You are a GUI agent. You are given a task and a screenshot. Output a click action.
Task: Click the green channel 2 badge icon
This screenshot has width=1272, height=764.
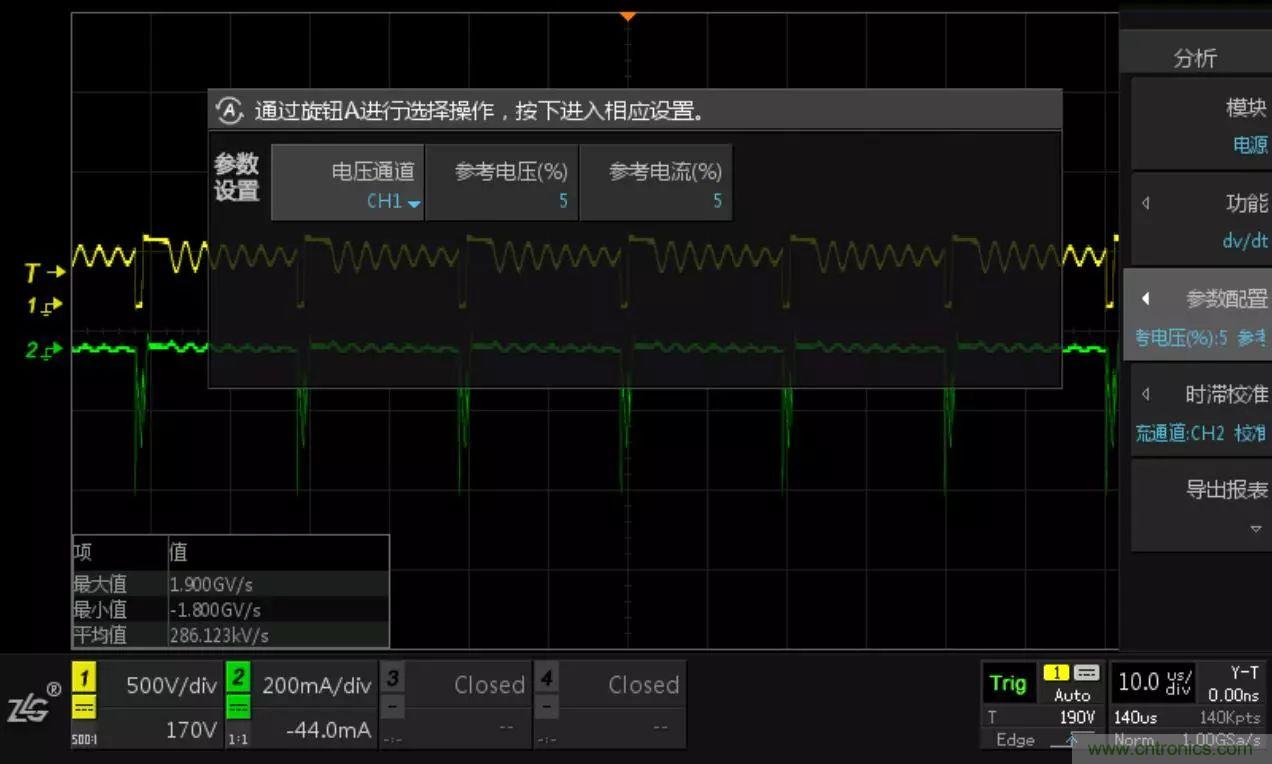(x=238, y=676)
